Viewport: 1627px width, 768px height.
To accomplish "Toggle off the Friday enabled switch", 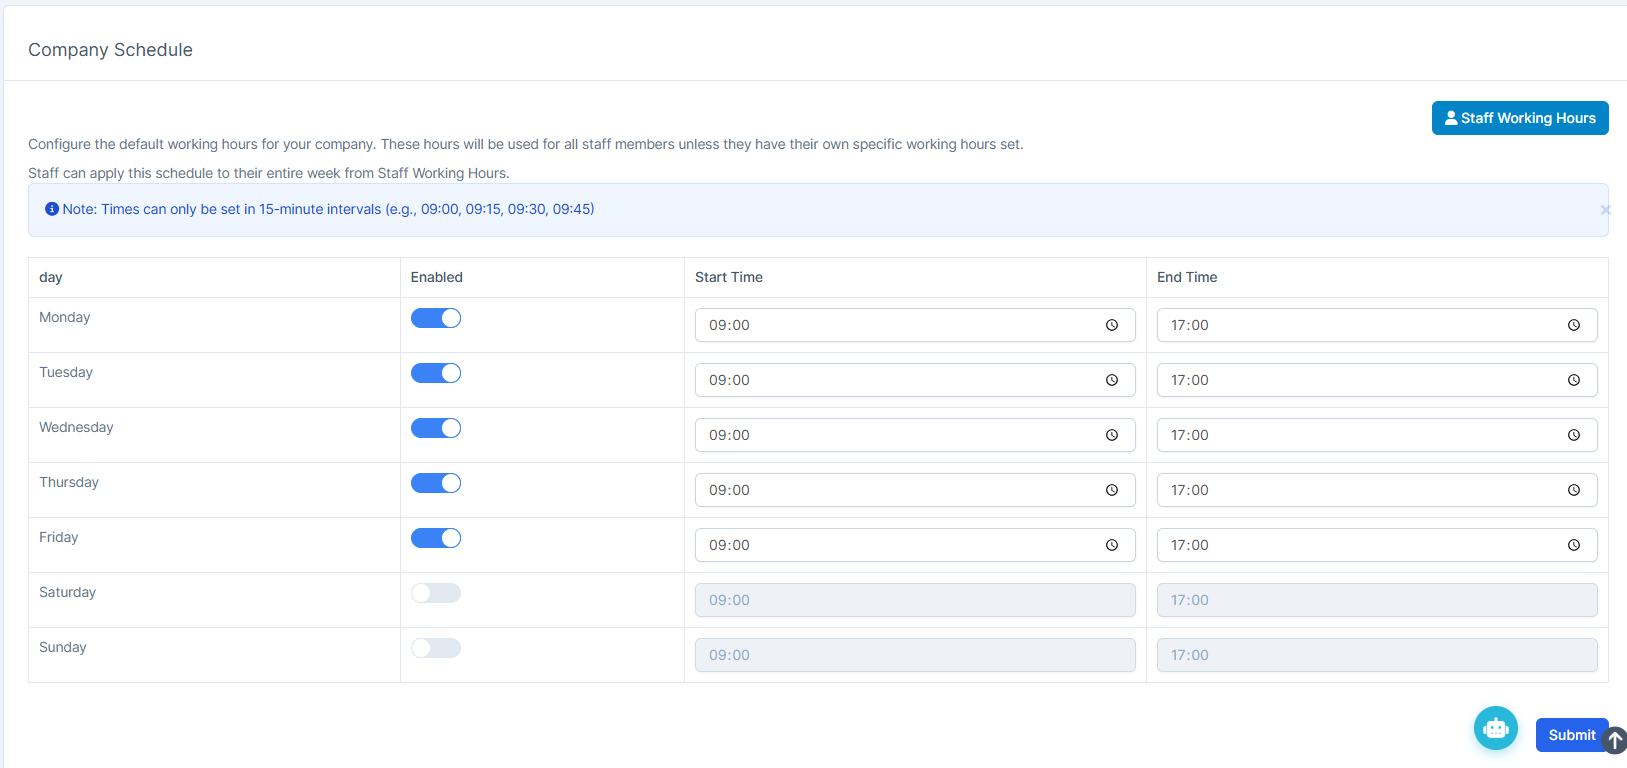I will [x=436, y=538].
